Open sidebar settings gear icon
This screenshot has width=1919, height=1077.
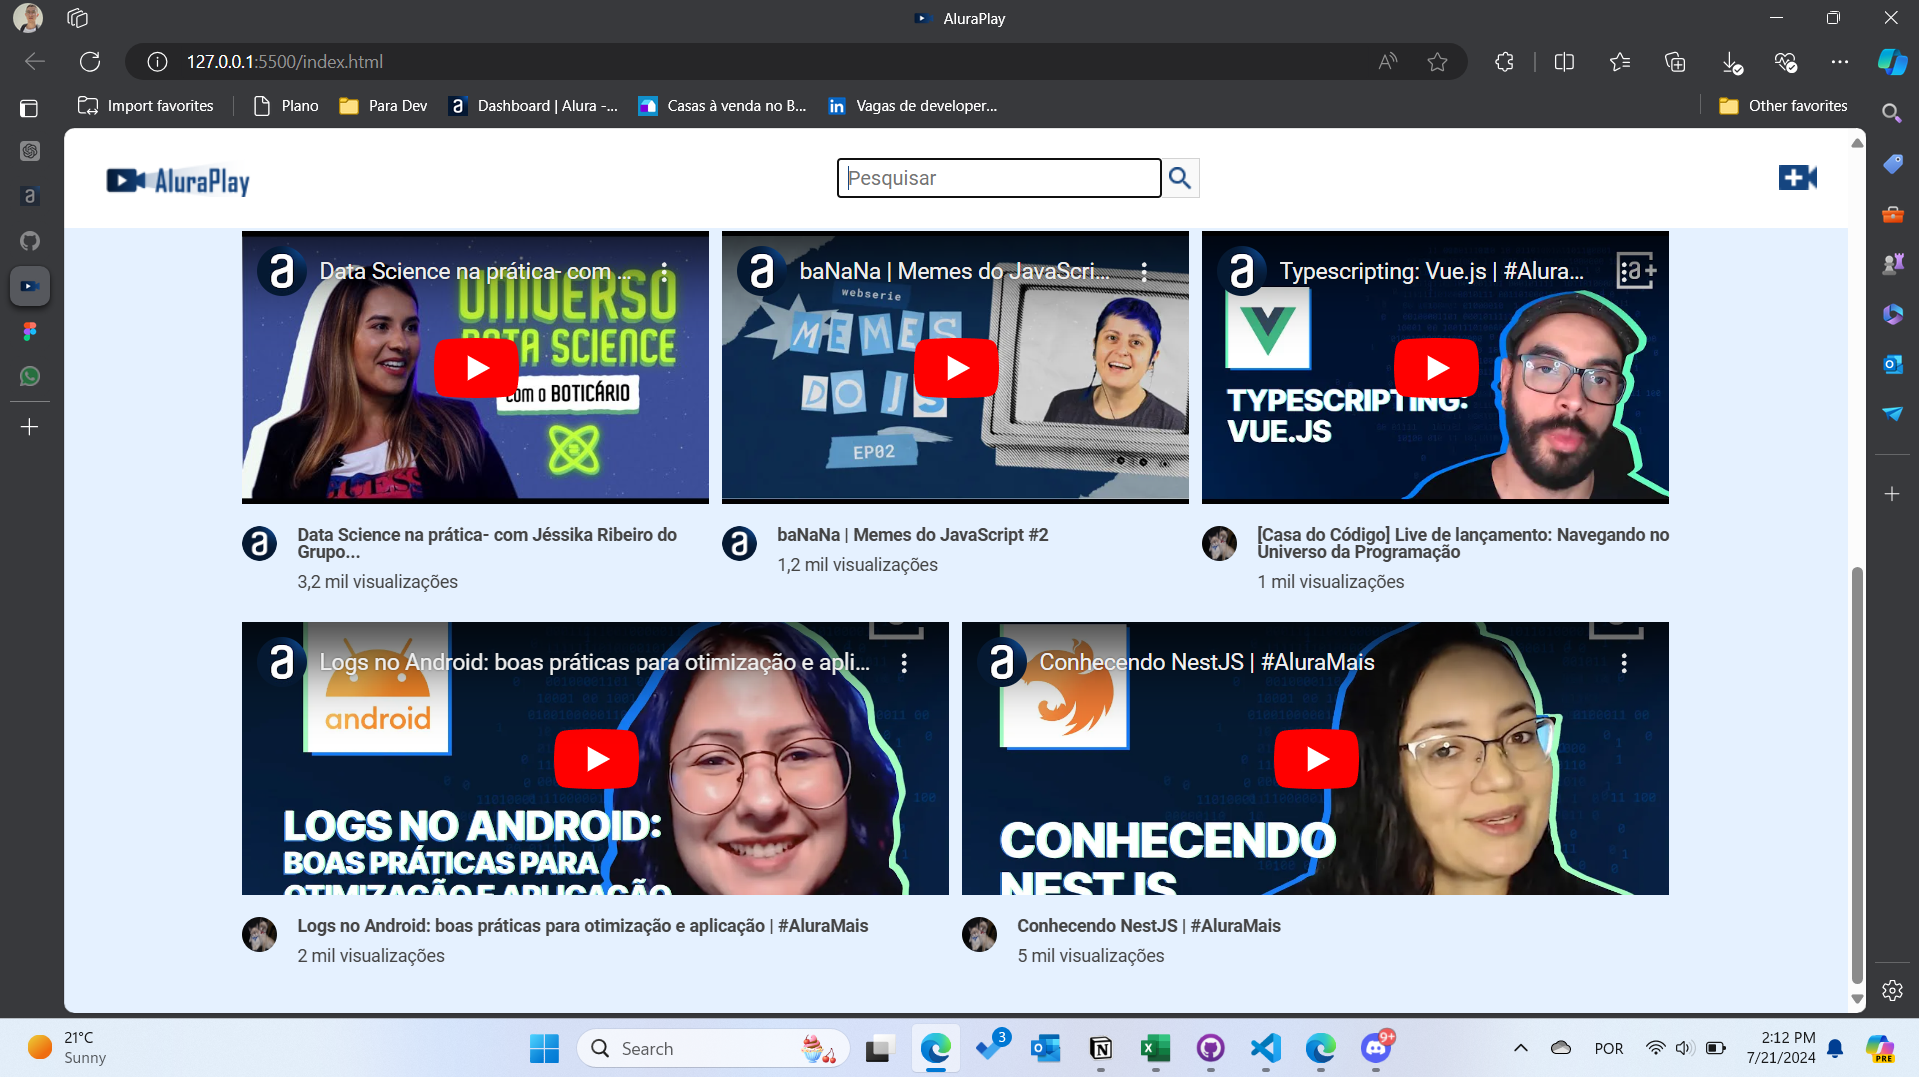click(x=1892, y=991)
